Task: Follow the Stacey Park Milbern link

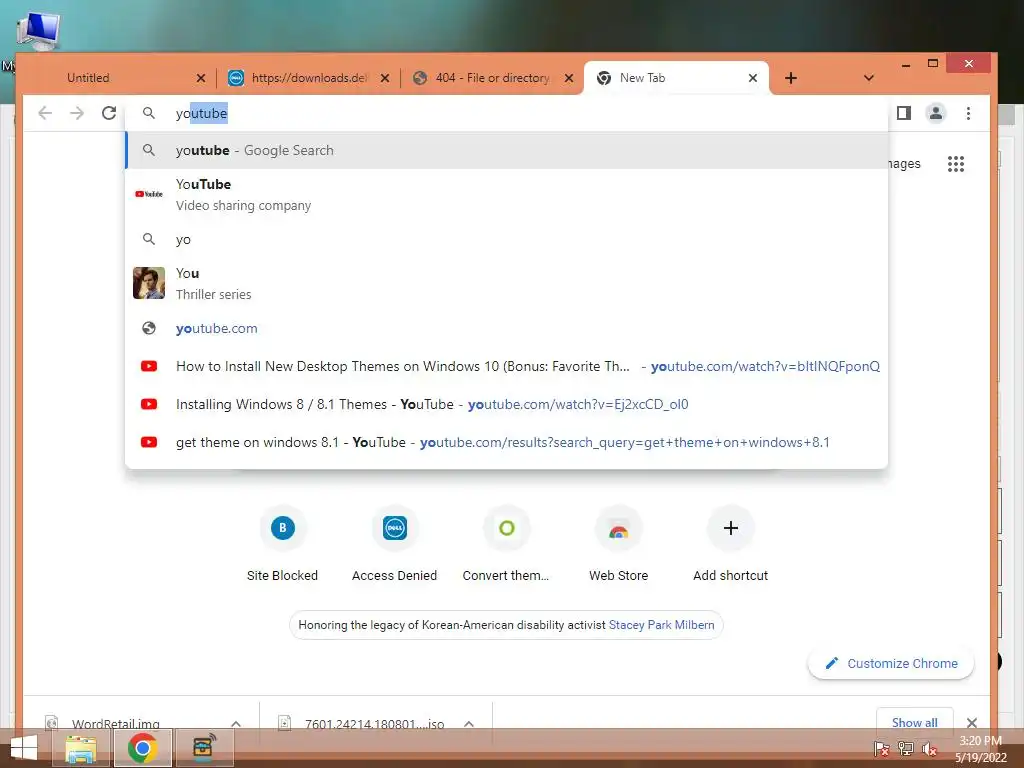Action: [x=662, y=625]
